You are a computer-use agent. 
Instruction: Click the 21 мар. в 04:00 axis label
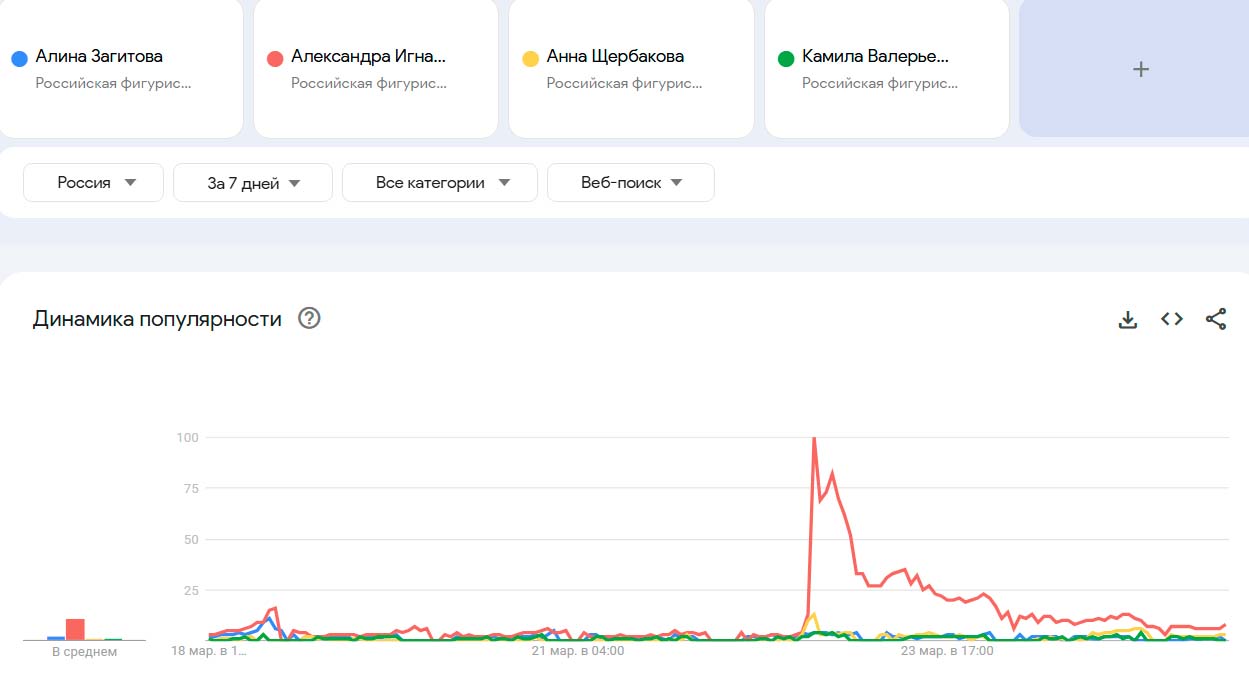pos(577,651)
